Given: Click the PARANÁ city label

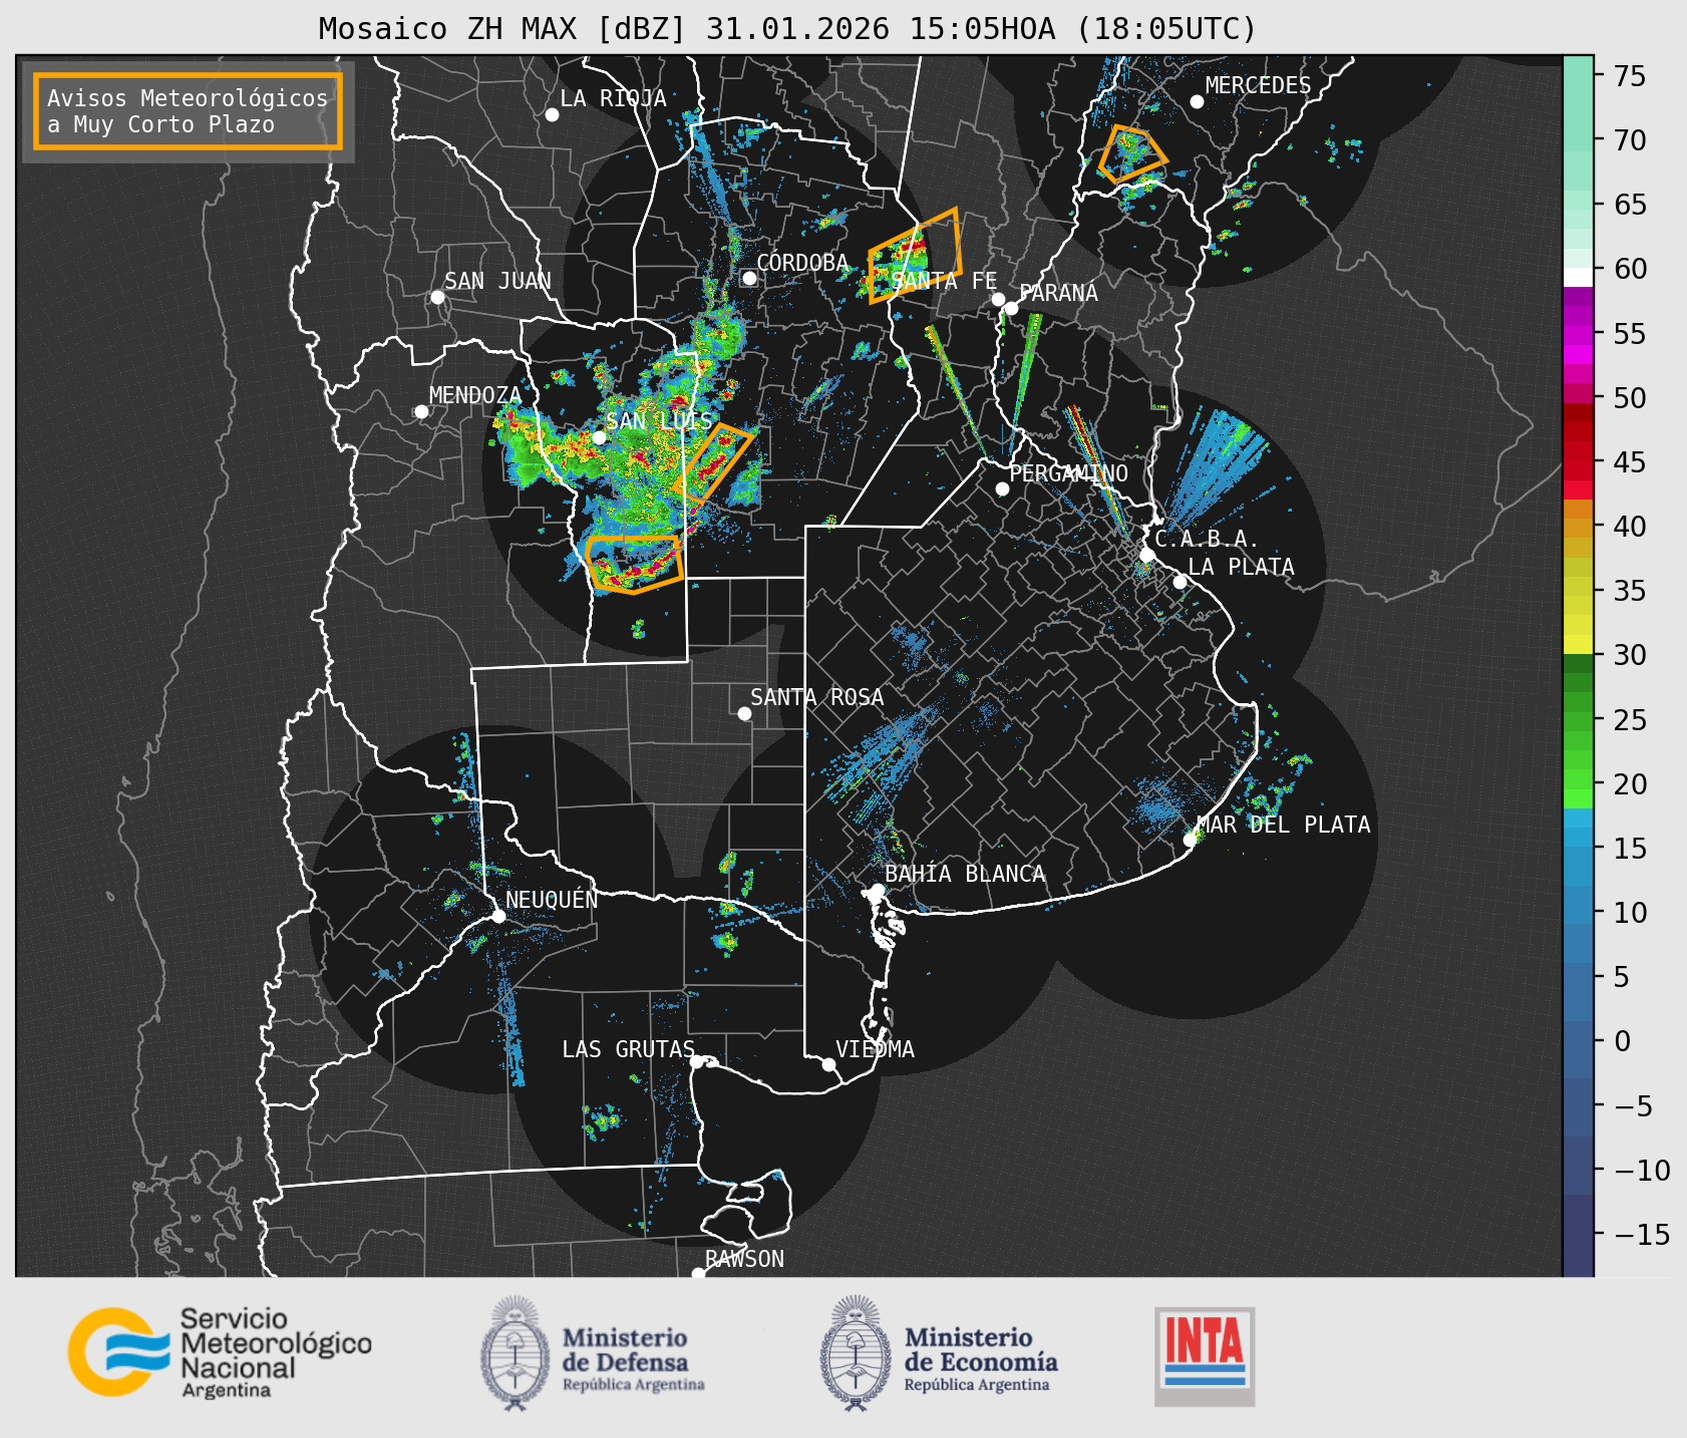Looking at the screenshot, I should pyautogui.click(x=1058, y=292).
